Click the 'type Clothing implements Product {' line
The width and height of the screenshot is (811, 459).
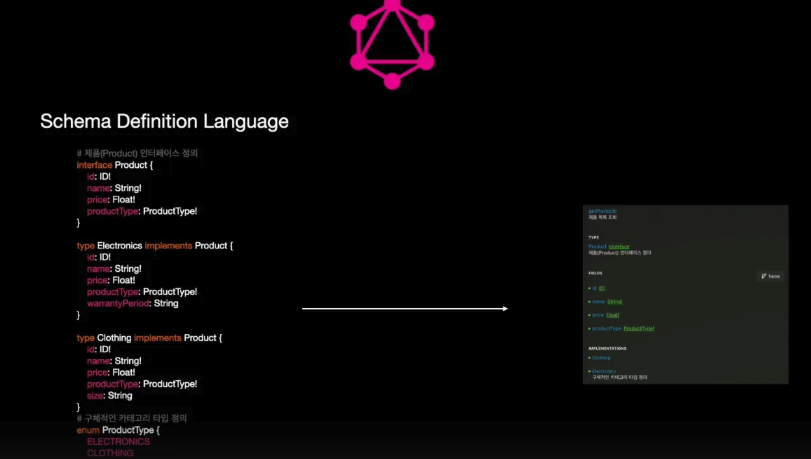point(149,338)
